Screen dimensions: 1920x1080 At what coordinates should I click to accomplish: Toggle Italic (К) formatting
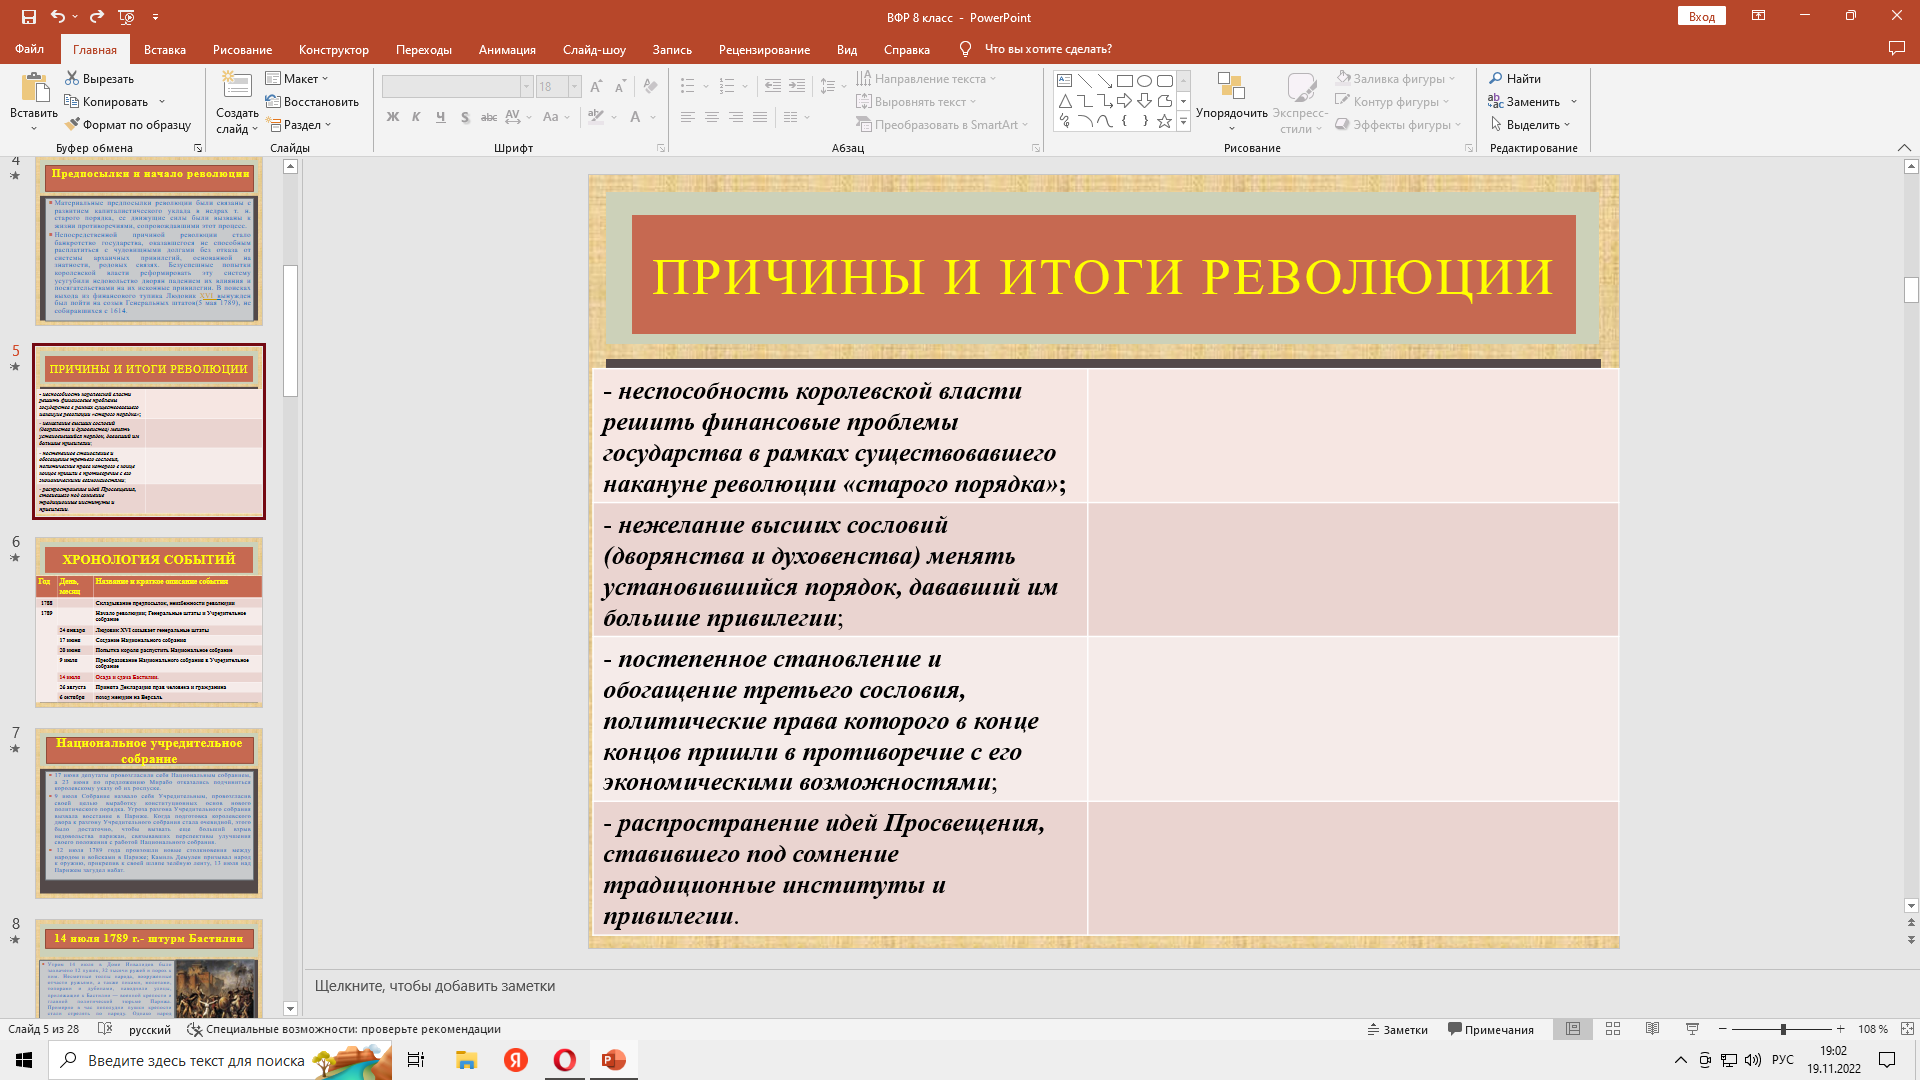[416, 117]
